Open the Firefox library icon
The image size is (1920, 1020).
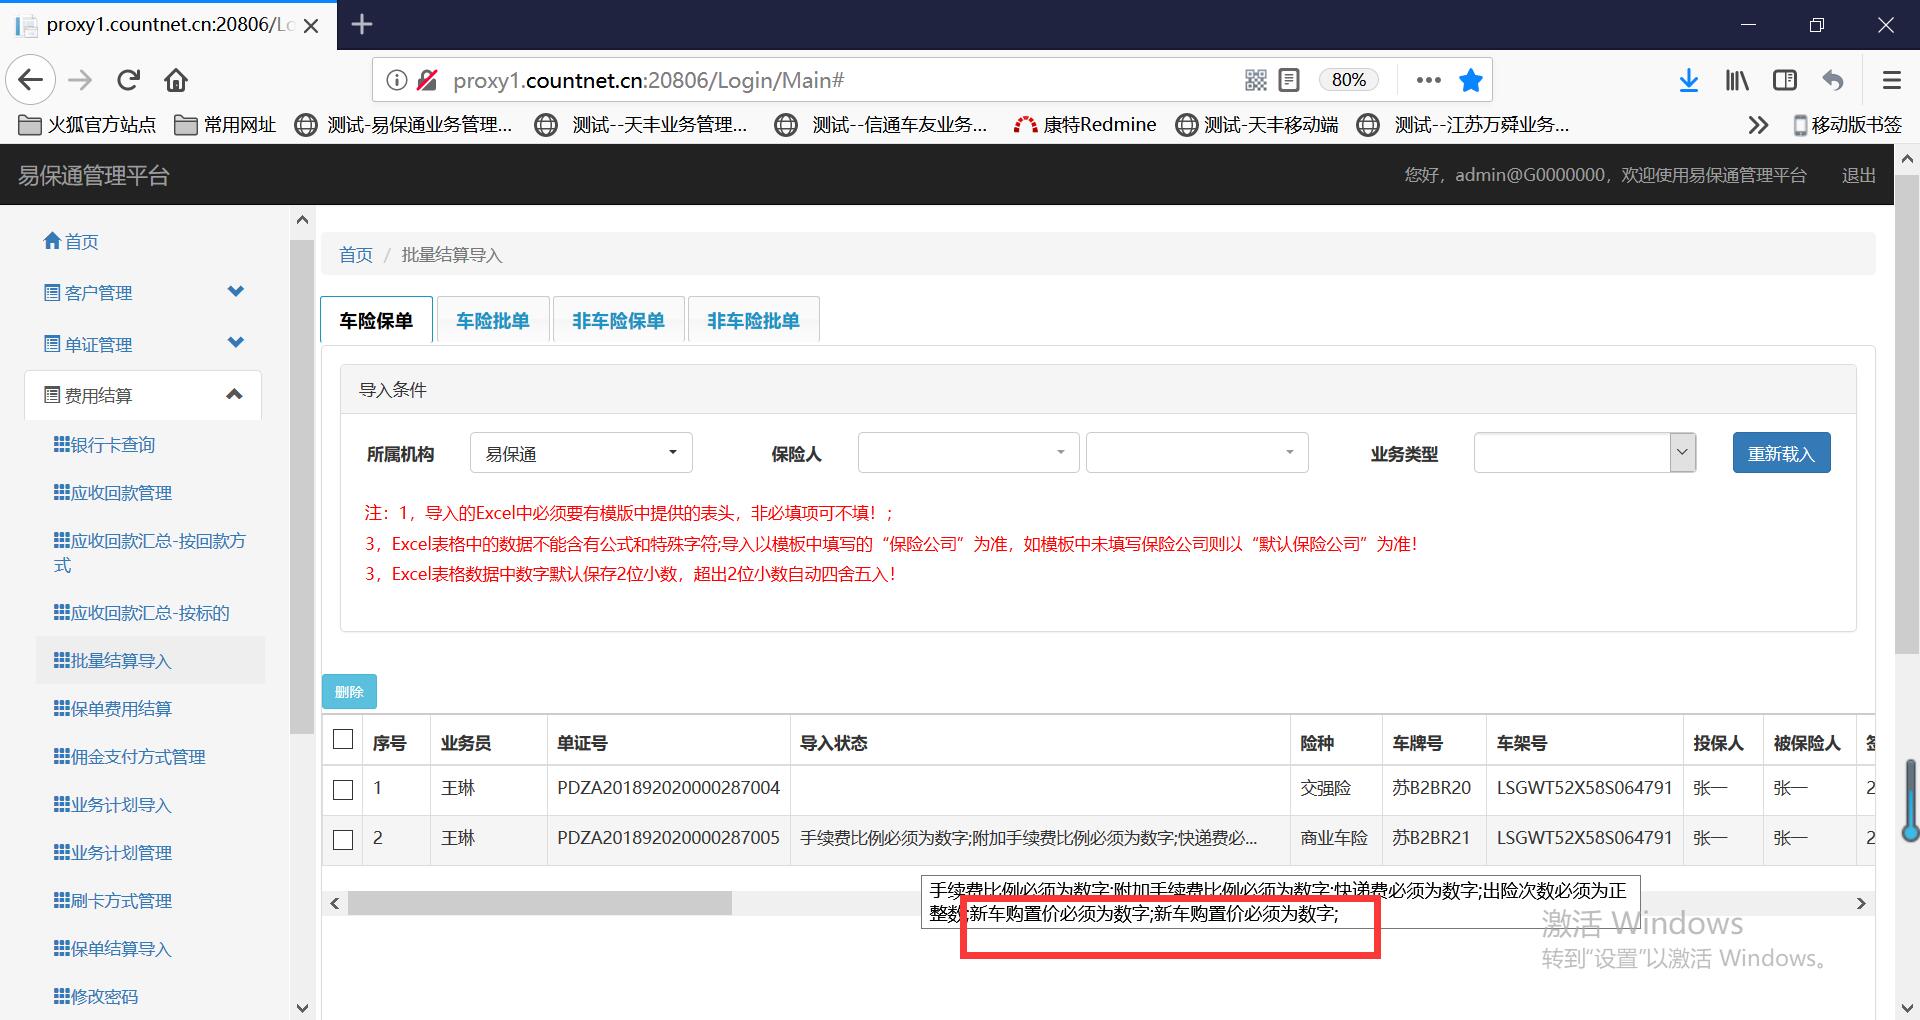[1737, 80]
